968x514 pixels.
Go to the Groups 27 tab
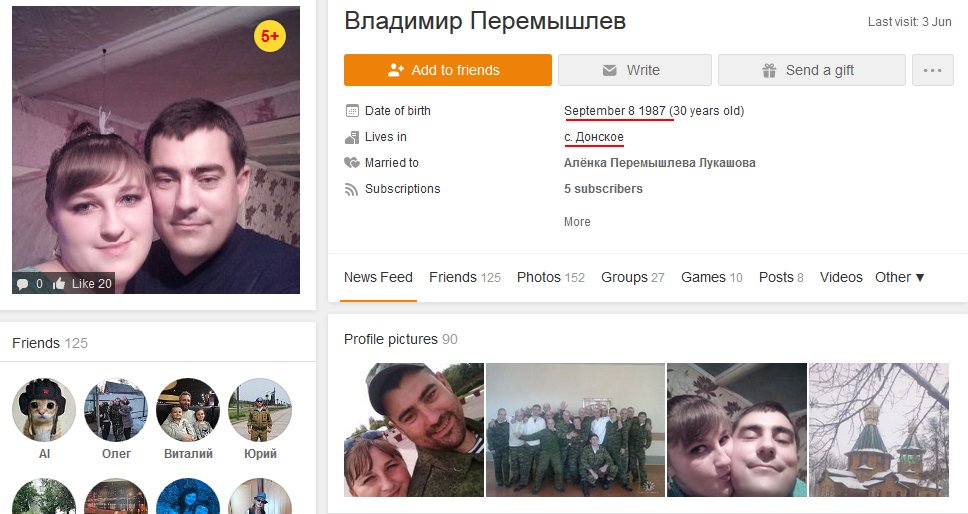point(633,278)
